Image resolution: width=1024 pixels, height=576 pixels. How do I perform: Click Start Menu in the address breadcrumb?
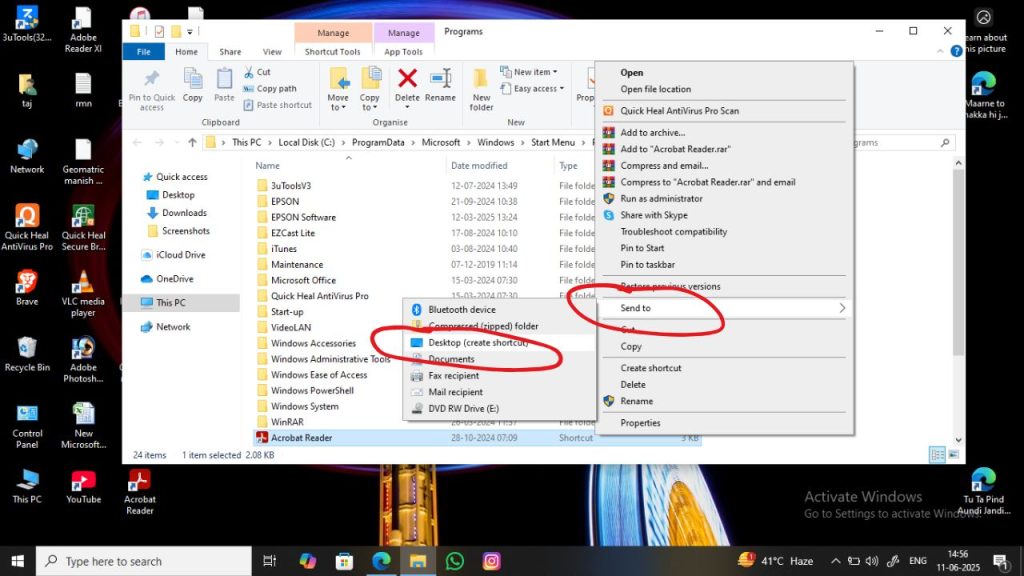click(552, 142)
